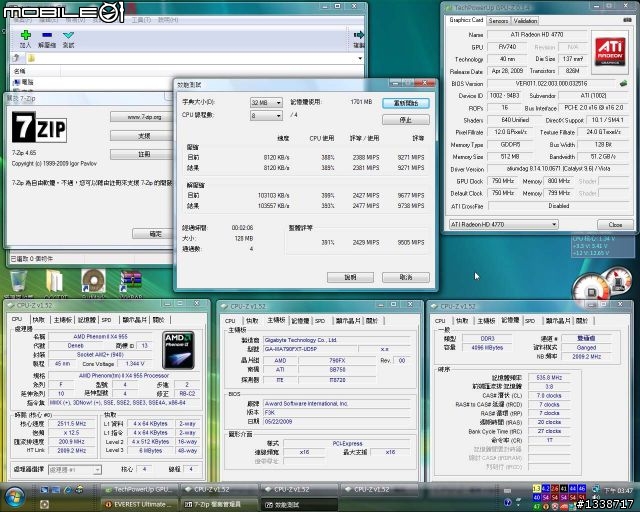Click the BIOS version field in GPU-Z
640x512 pixels.
click(551, 83)
